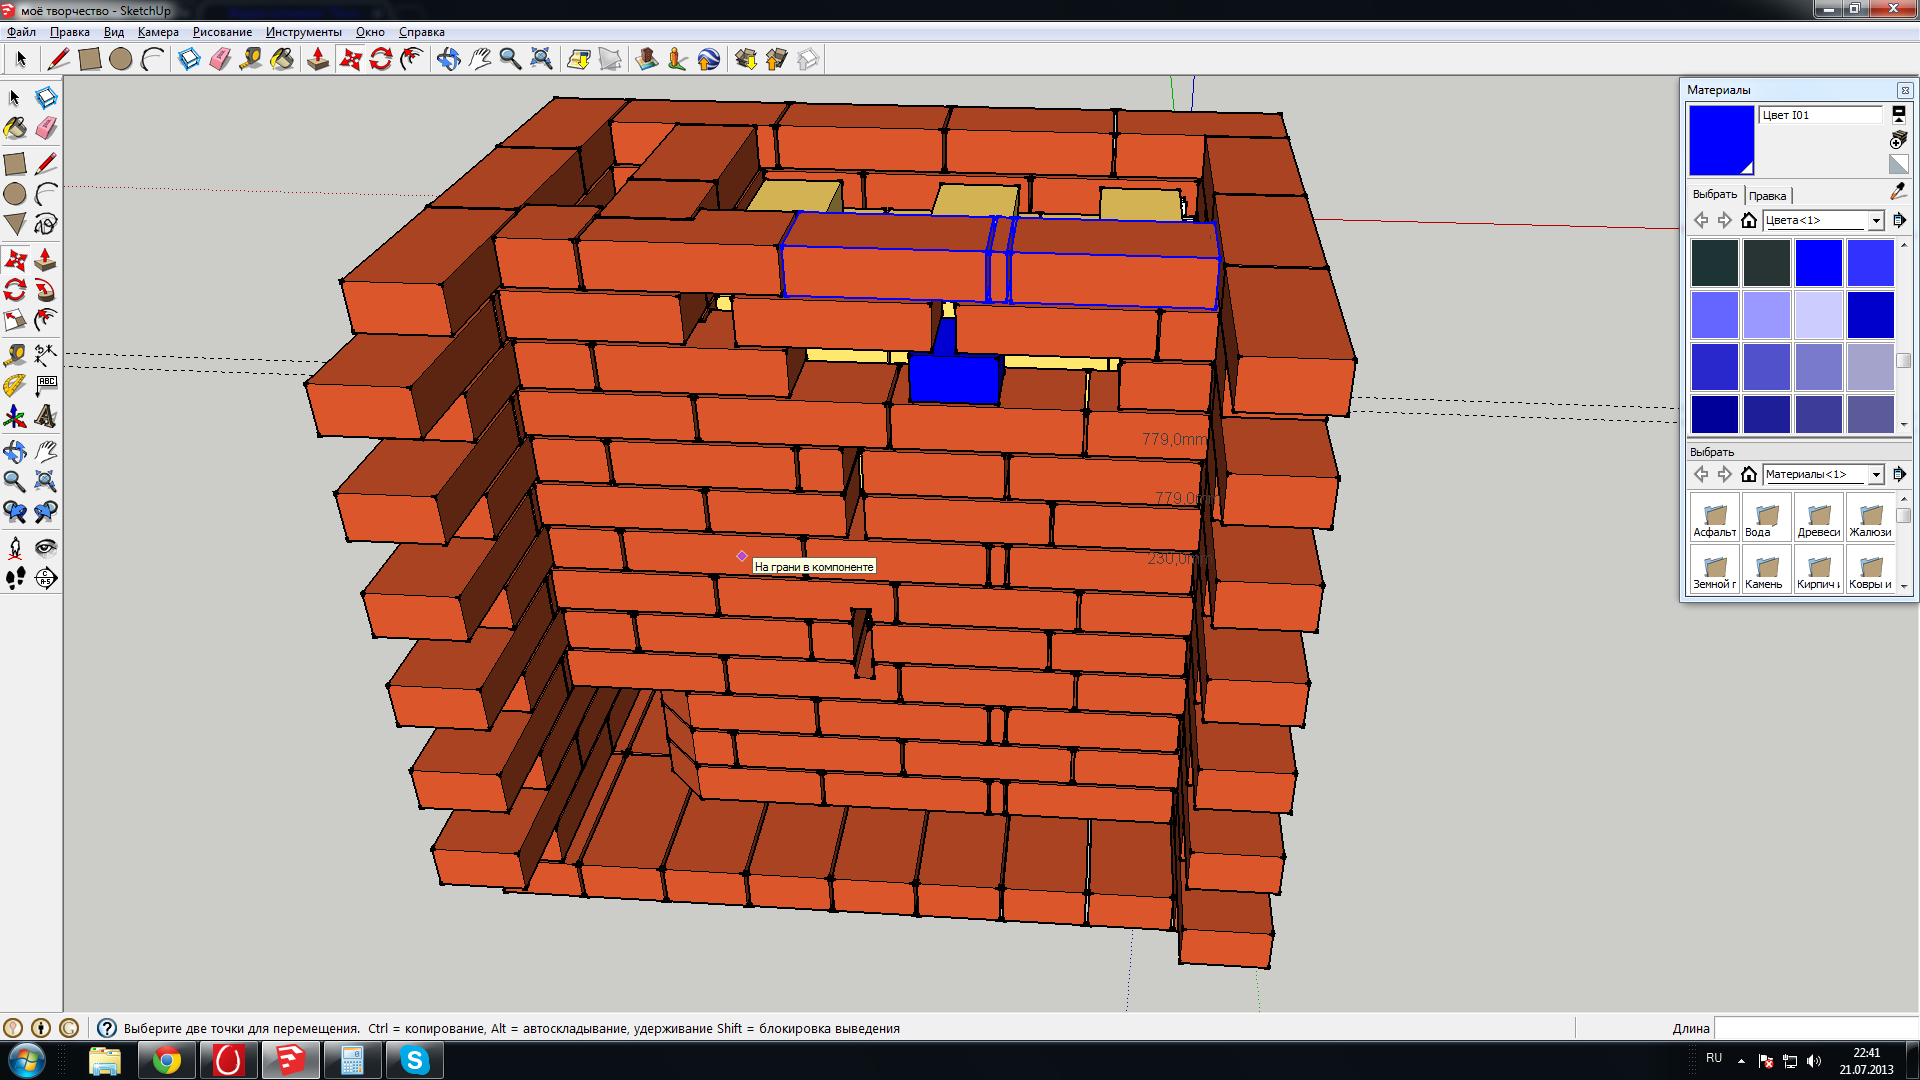Open the Цвета<1> library dropdown
Screen dimensions: 1920x1080
pyautogui.click(x=1876, y=220)
